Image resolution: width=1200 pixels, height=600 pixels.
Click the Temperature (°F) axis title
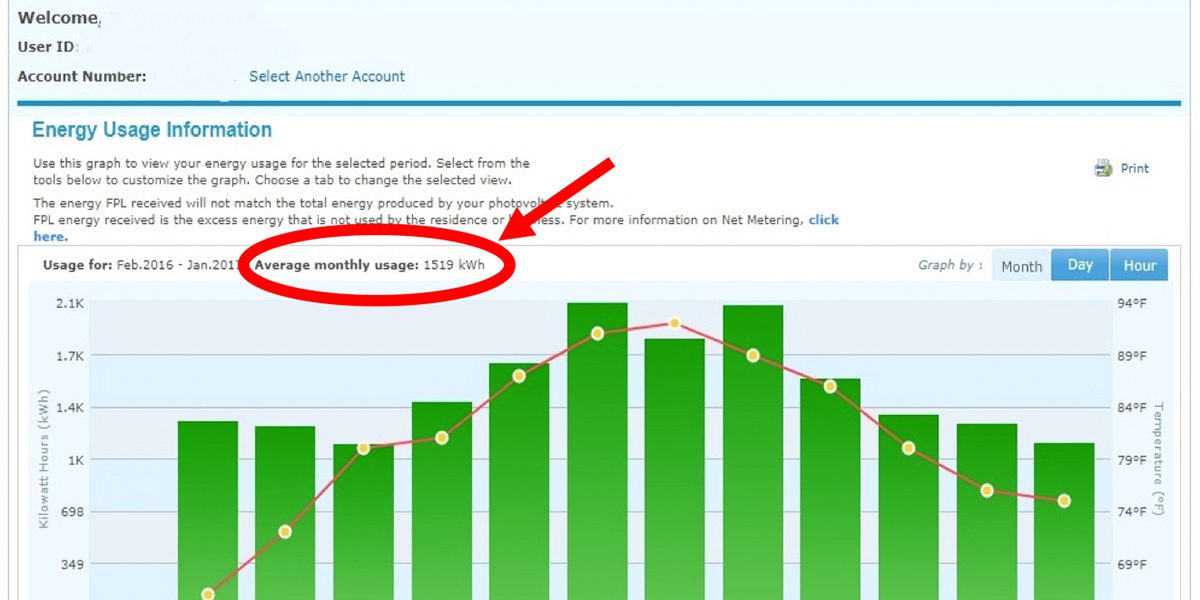1159,460
